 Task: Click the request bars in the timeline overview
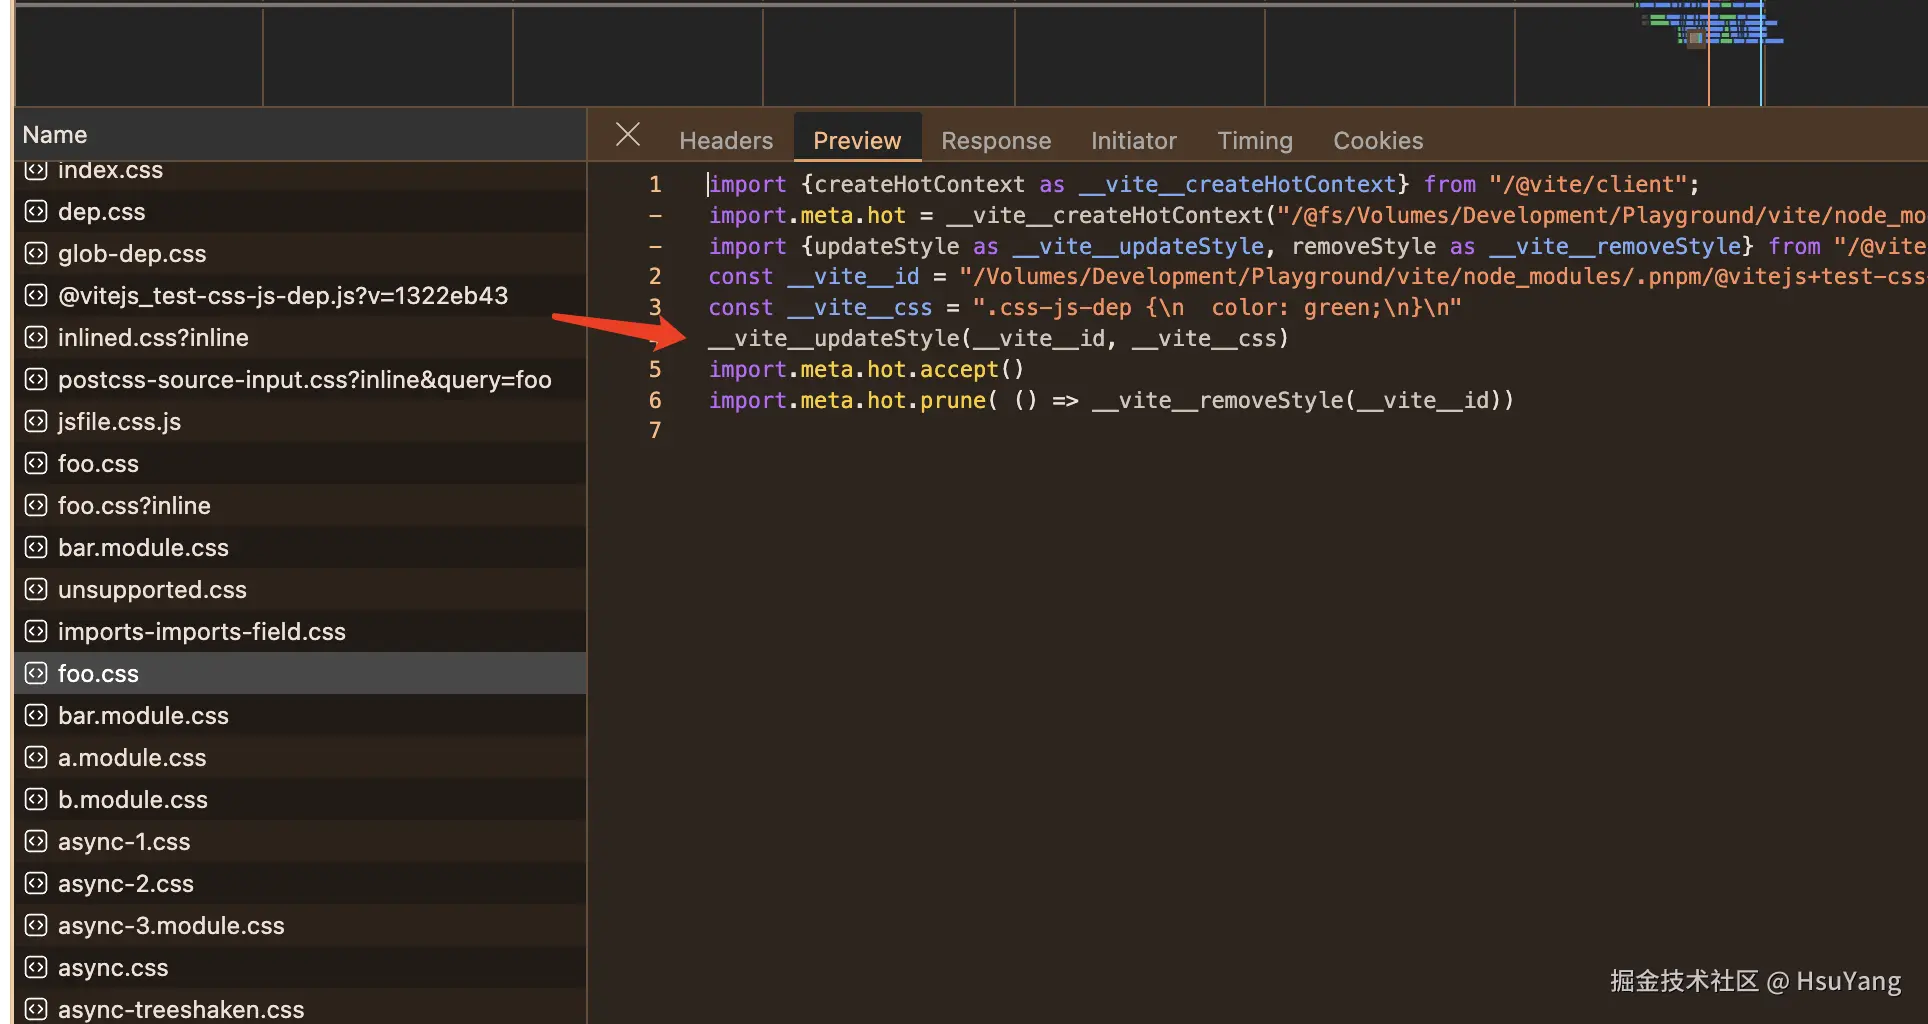(x=1710, y=23)
